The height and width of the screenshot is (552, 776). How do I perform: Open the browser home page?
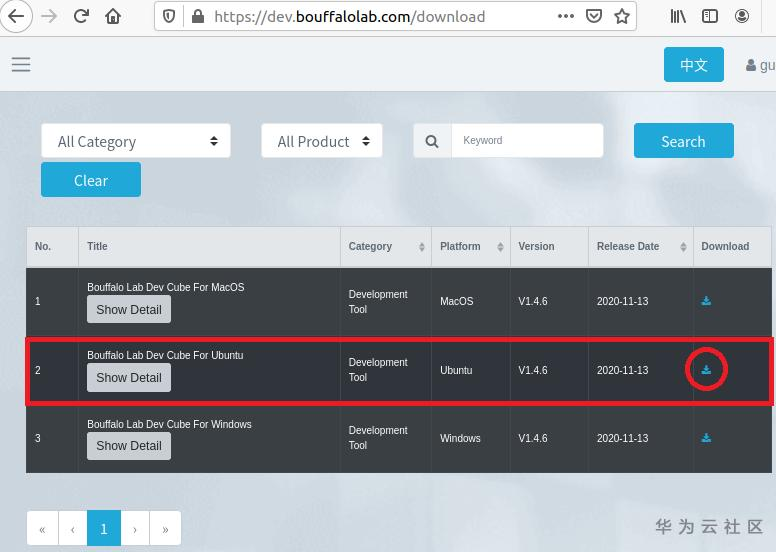(x=113, y=16)
